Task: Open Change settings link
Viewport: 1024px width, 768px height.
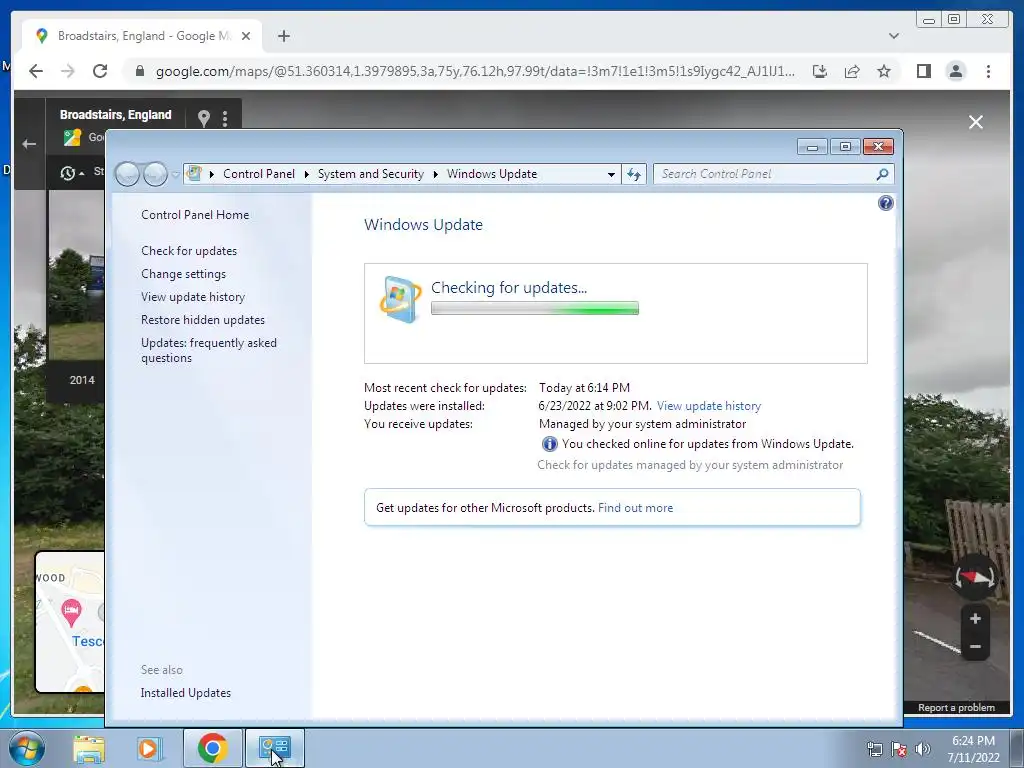Action: tap(184, 274)
